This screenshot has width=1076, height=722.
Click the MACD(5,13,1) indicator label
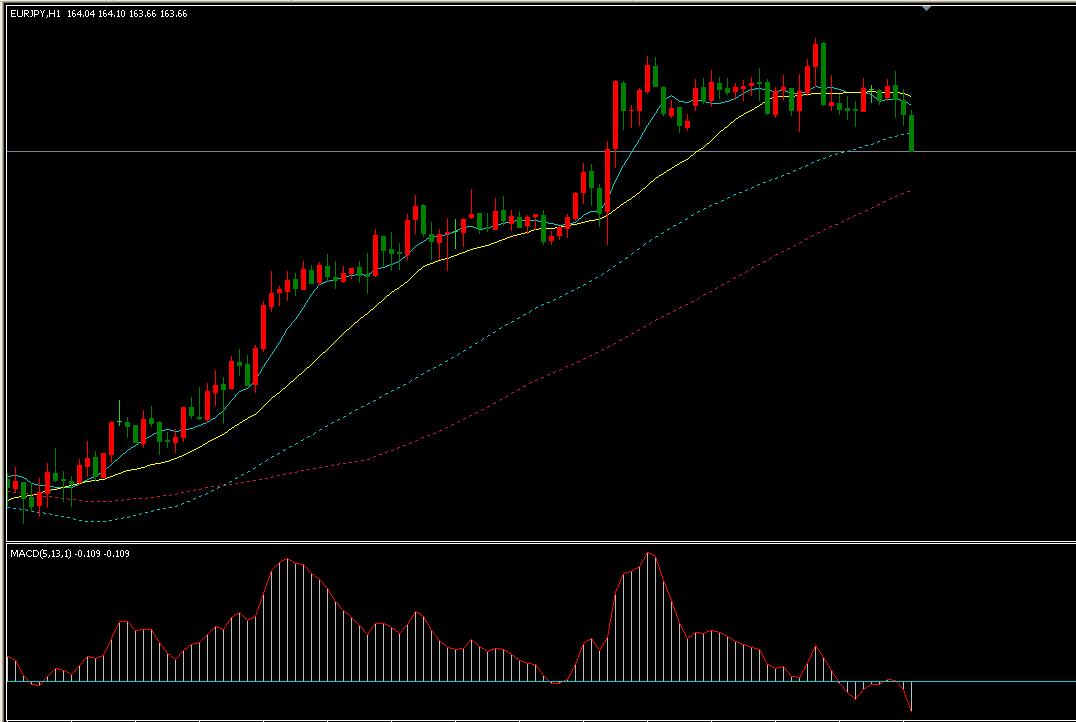click(x=40, y=553)
